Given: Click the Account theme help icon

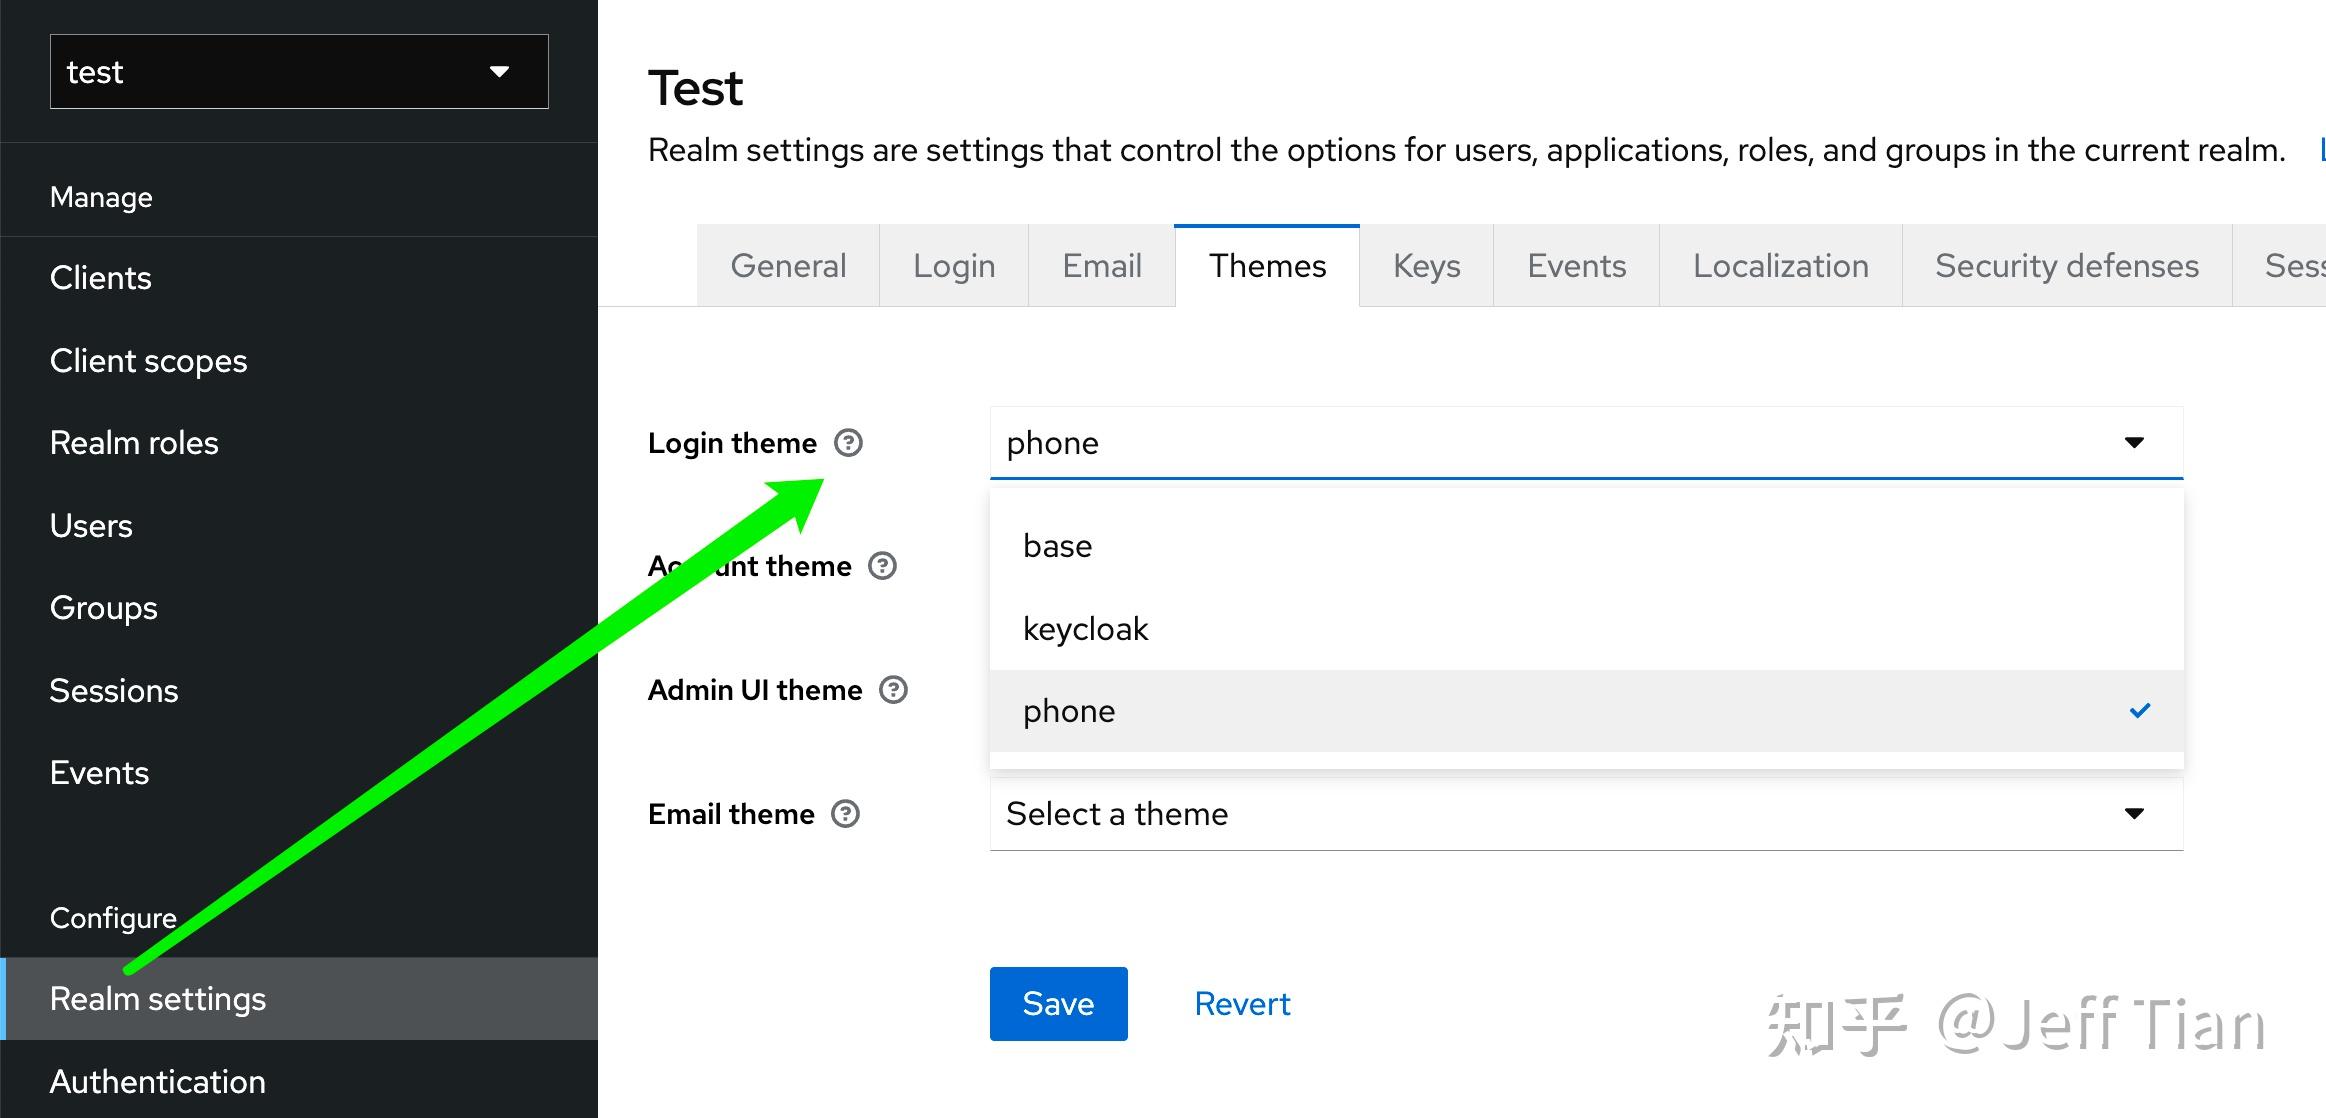Looking at the screenshot, I should point(882,566).
